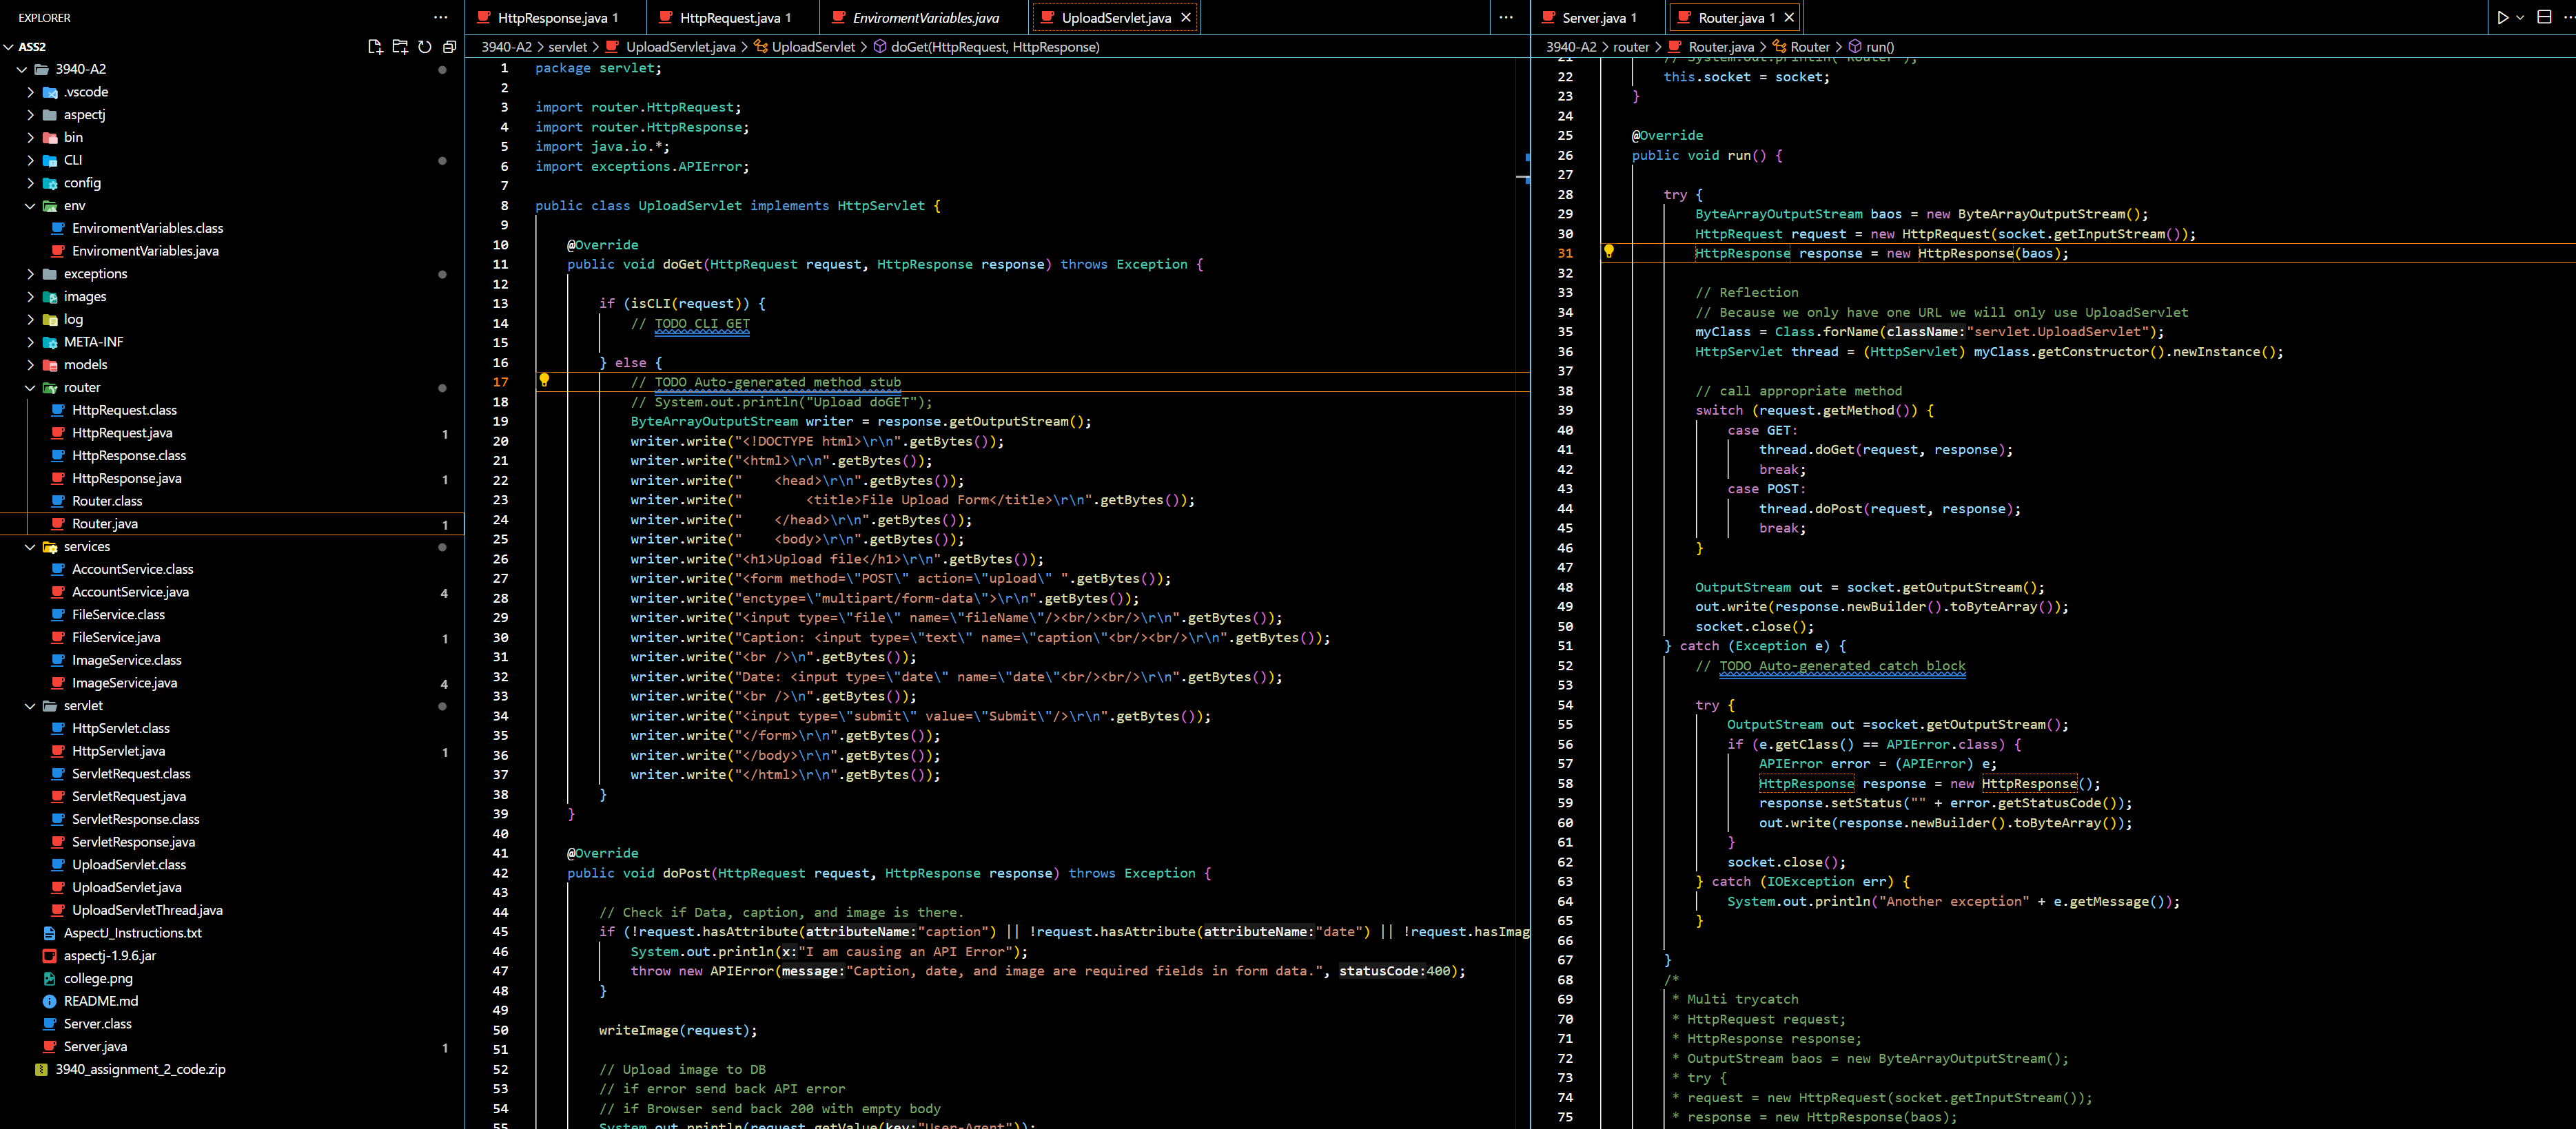Click the New File icon in Explorer
Screen dimensions: 2576x1129
pos(375,46)
